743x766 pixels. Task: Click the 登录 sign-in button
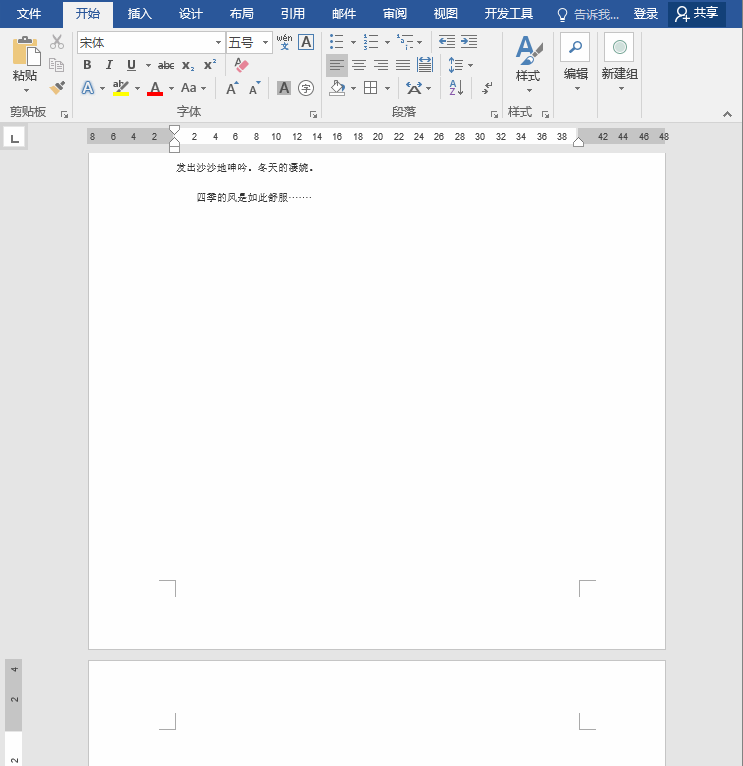tap(646, 14)
